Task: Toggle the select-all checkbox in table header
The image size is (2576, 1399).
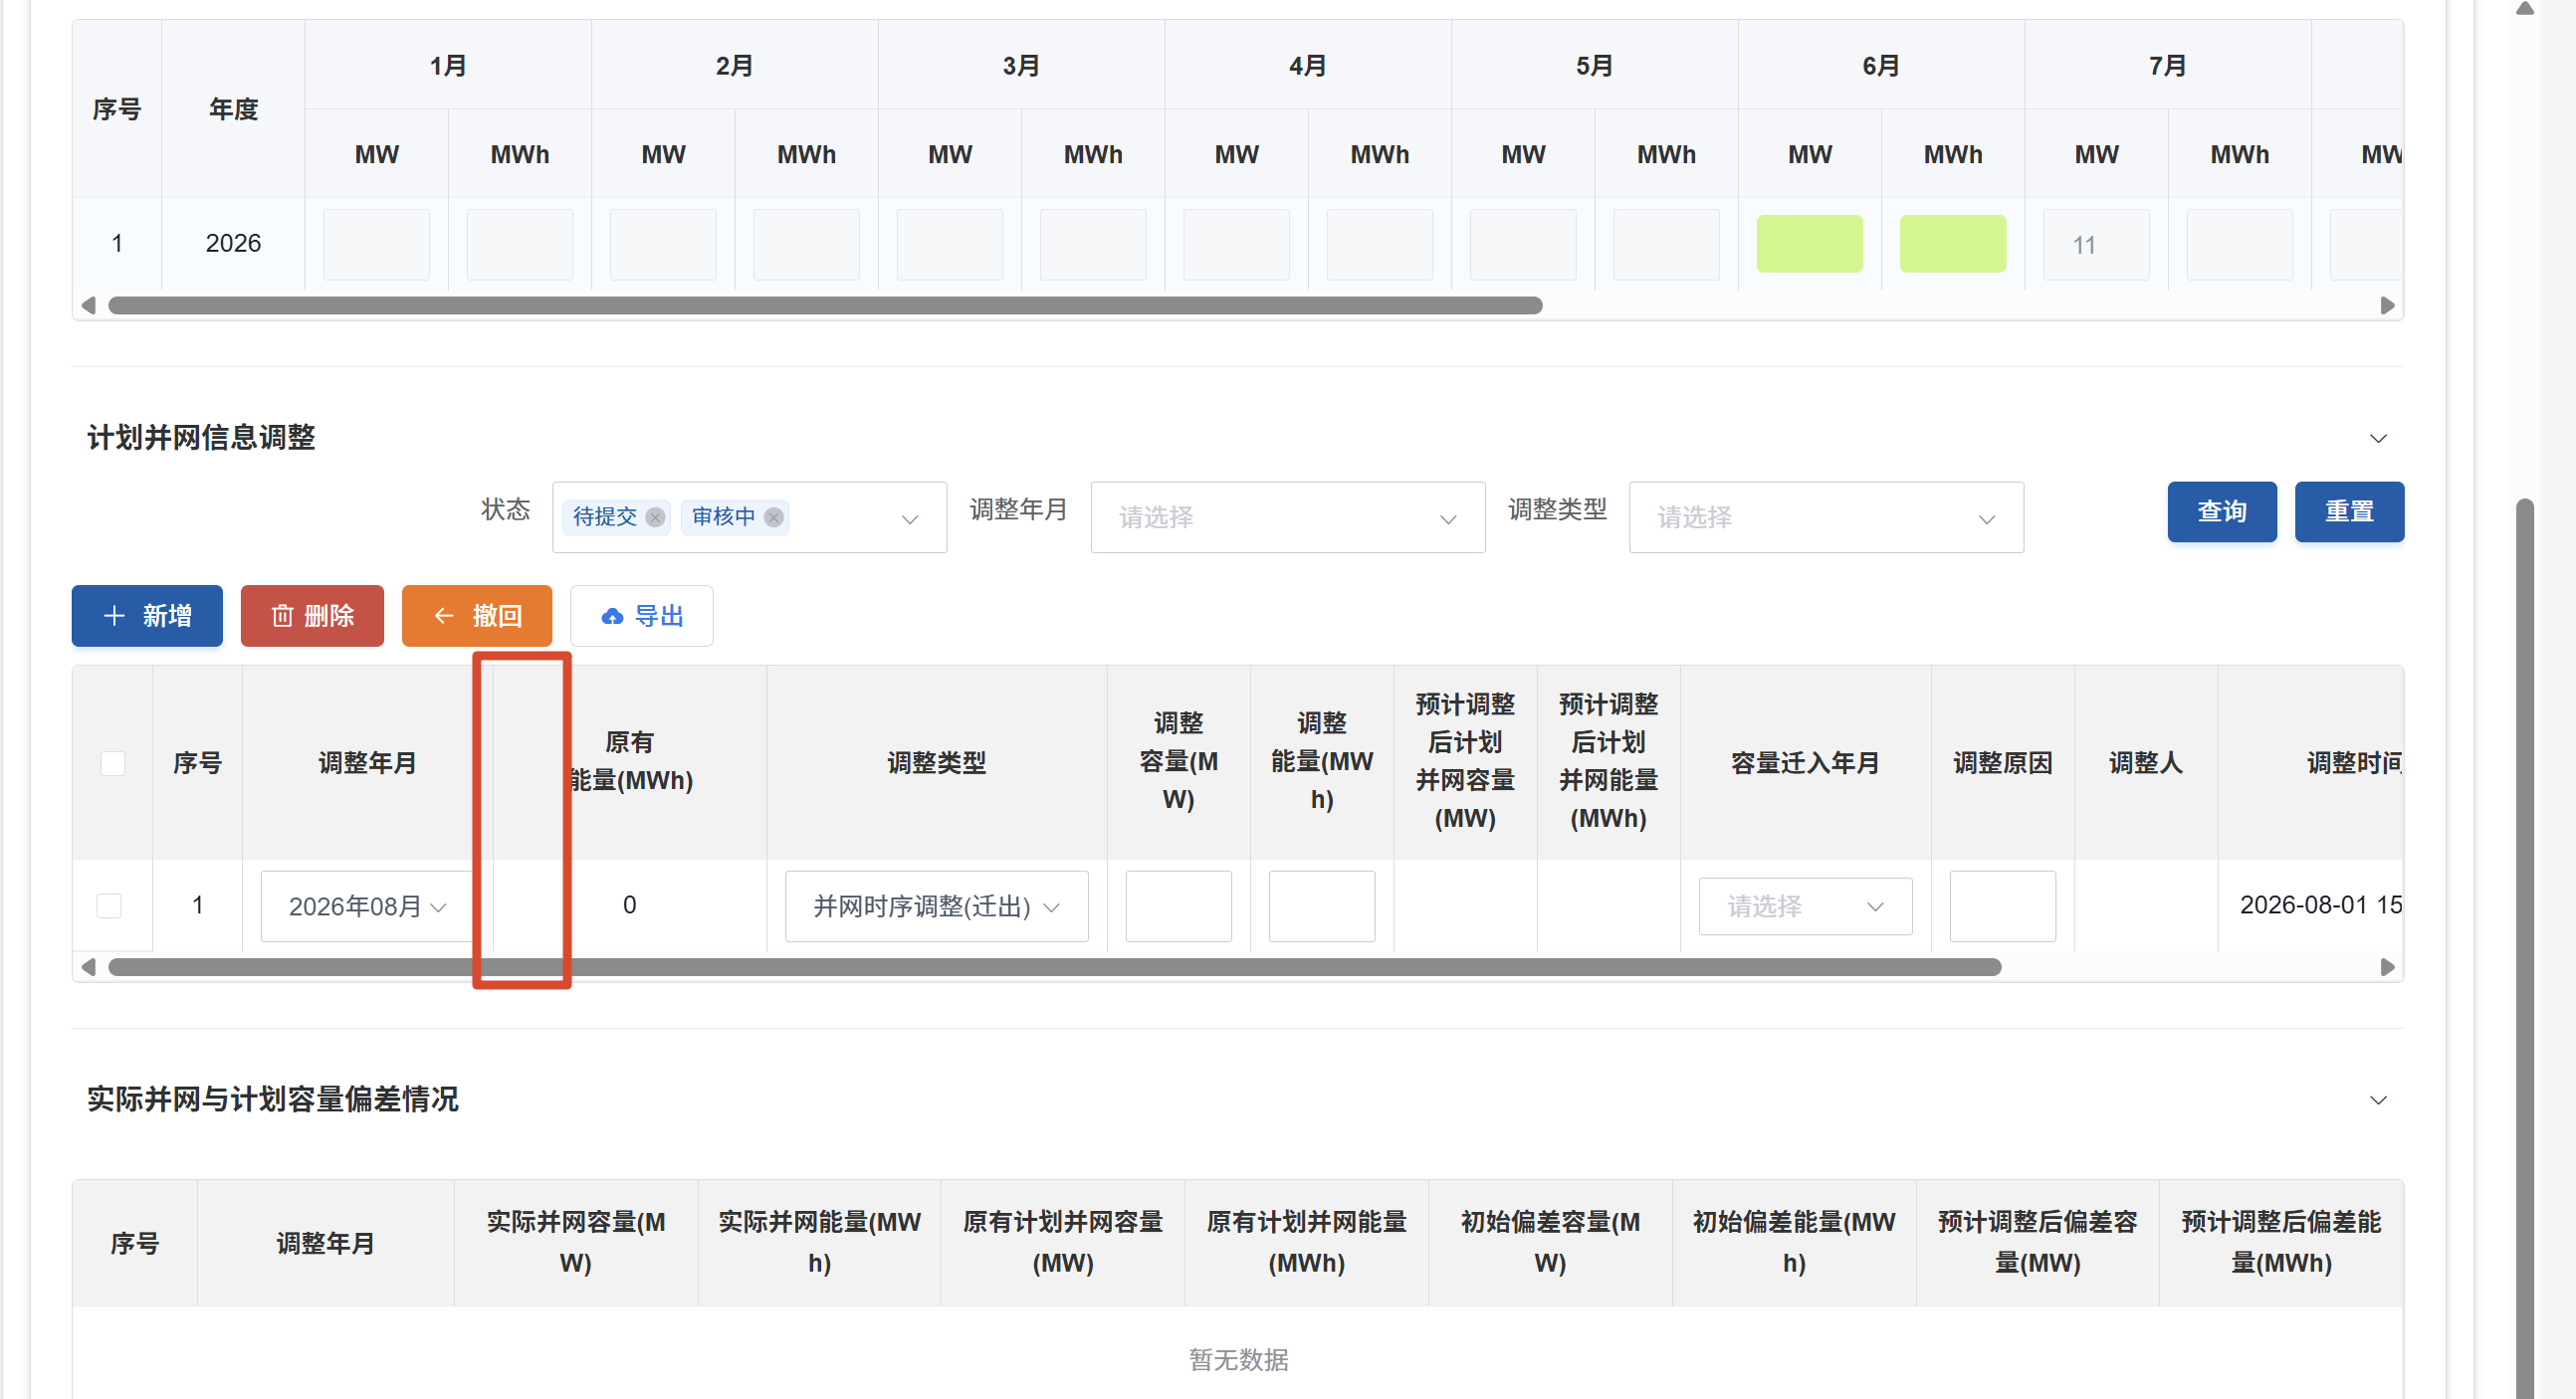Action: (x=112, y=763)
